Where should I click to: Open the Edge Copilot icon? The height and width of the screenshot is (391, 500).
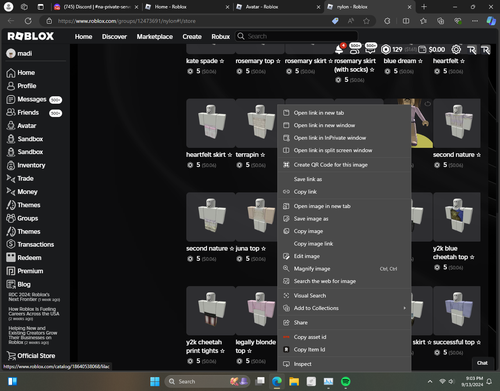pyautogui.click(x=491, y=21)
